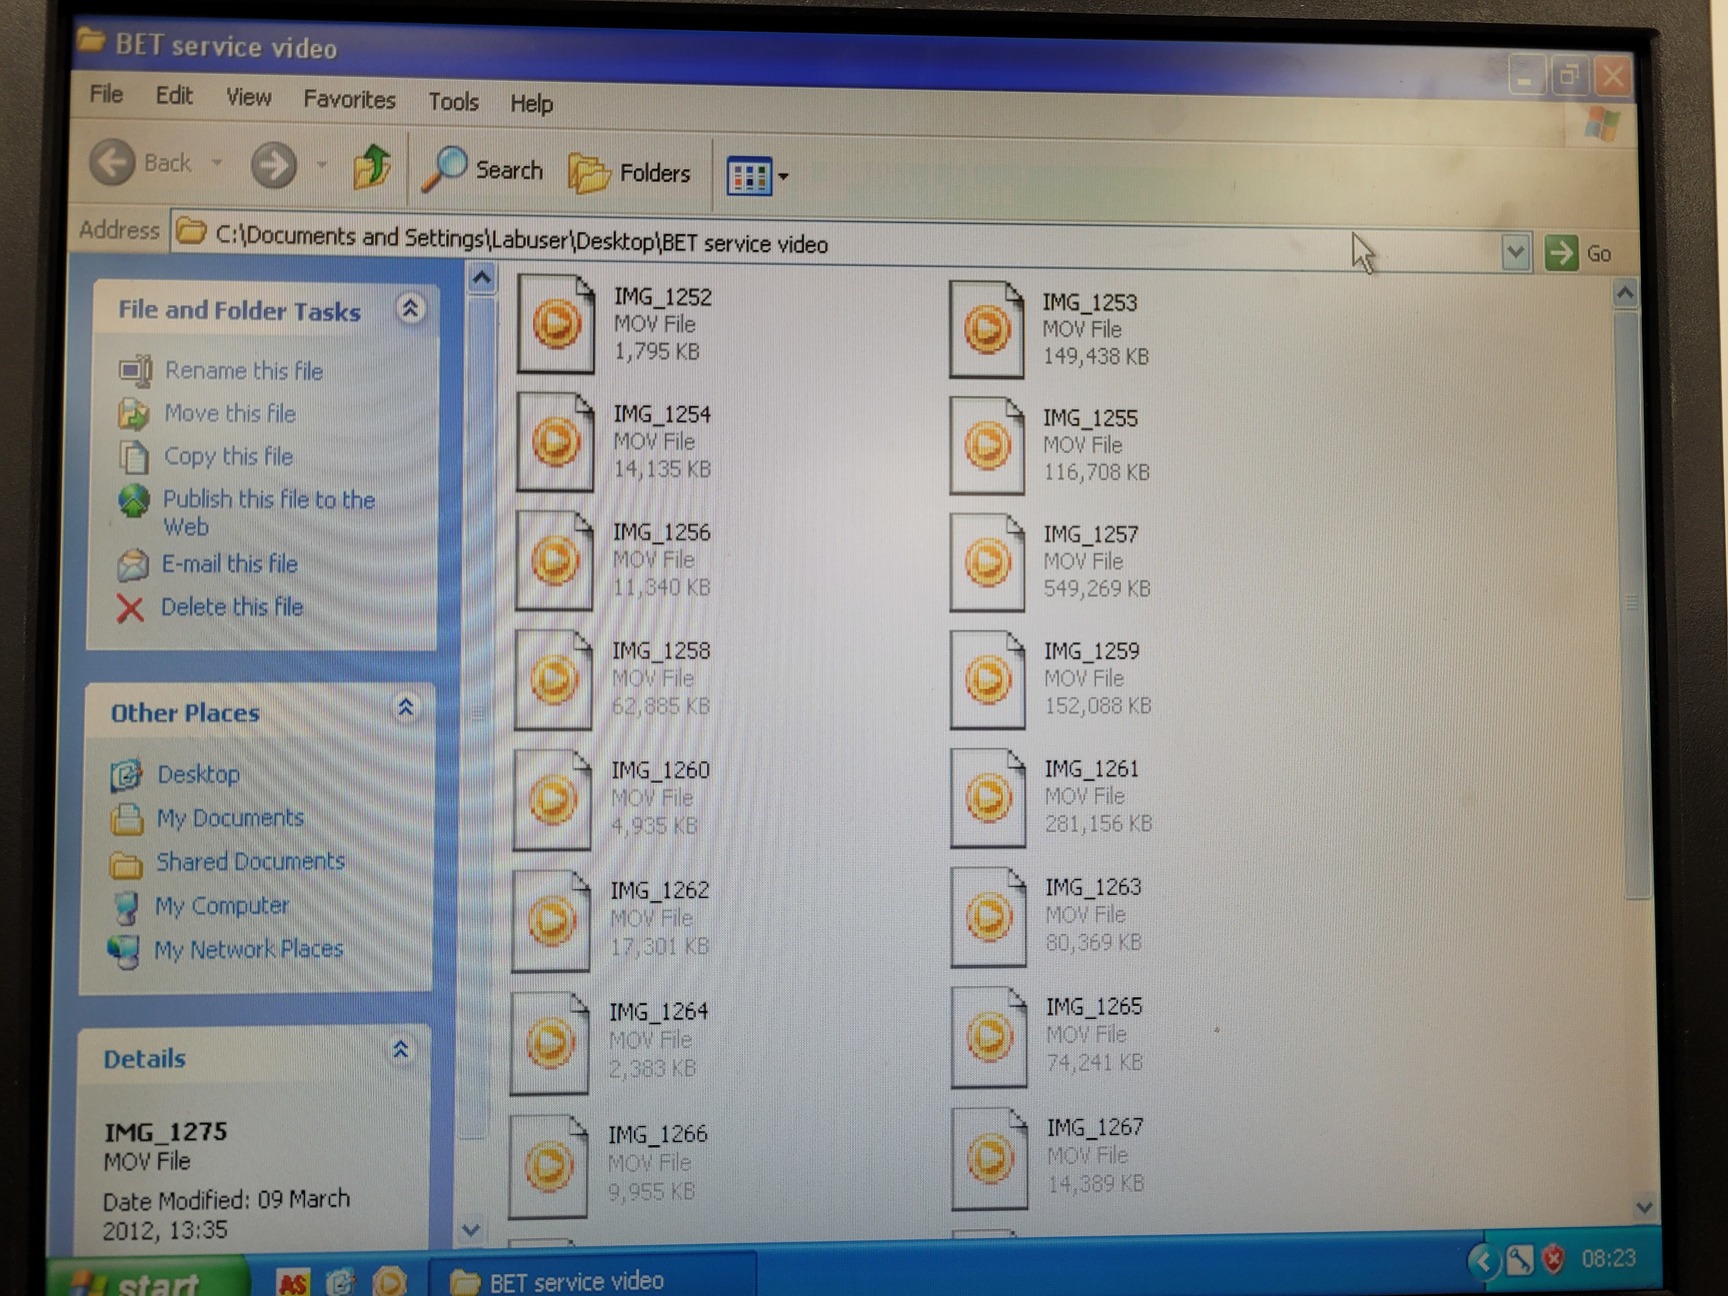Select the IMG_1261 file icon
Viewport: 1728px width, 1296px height.
[988, 798]
